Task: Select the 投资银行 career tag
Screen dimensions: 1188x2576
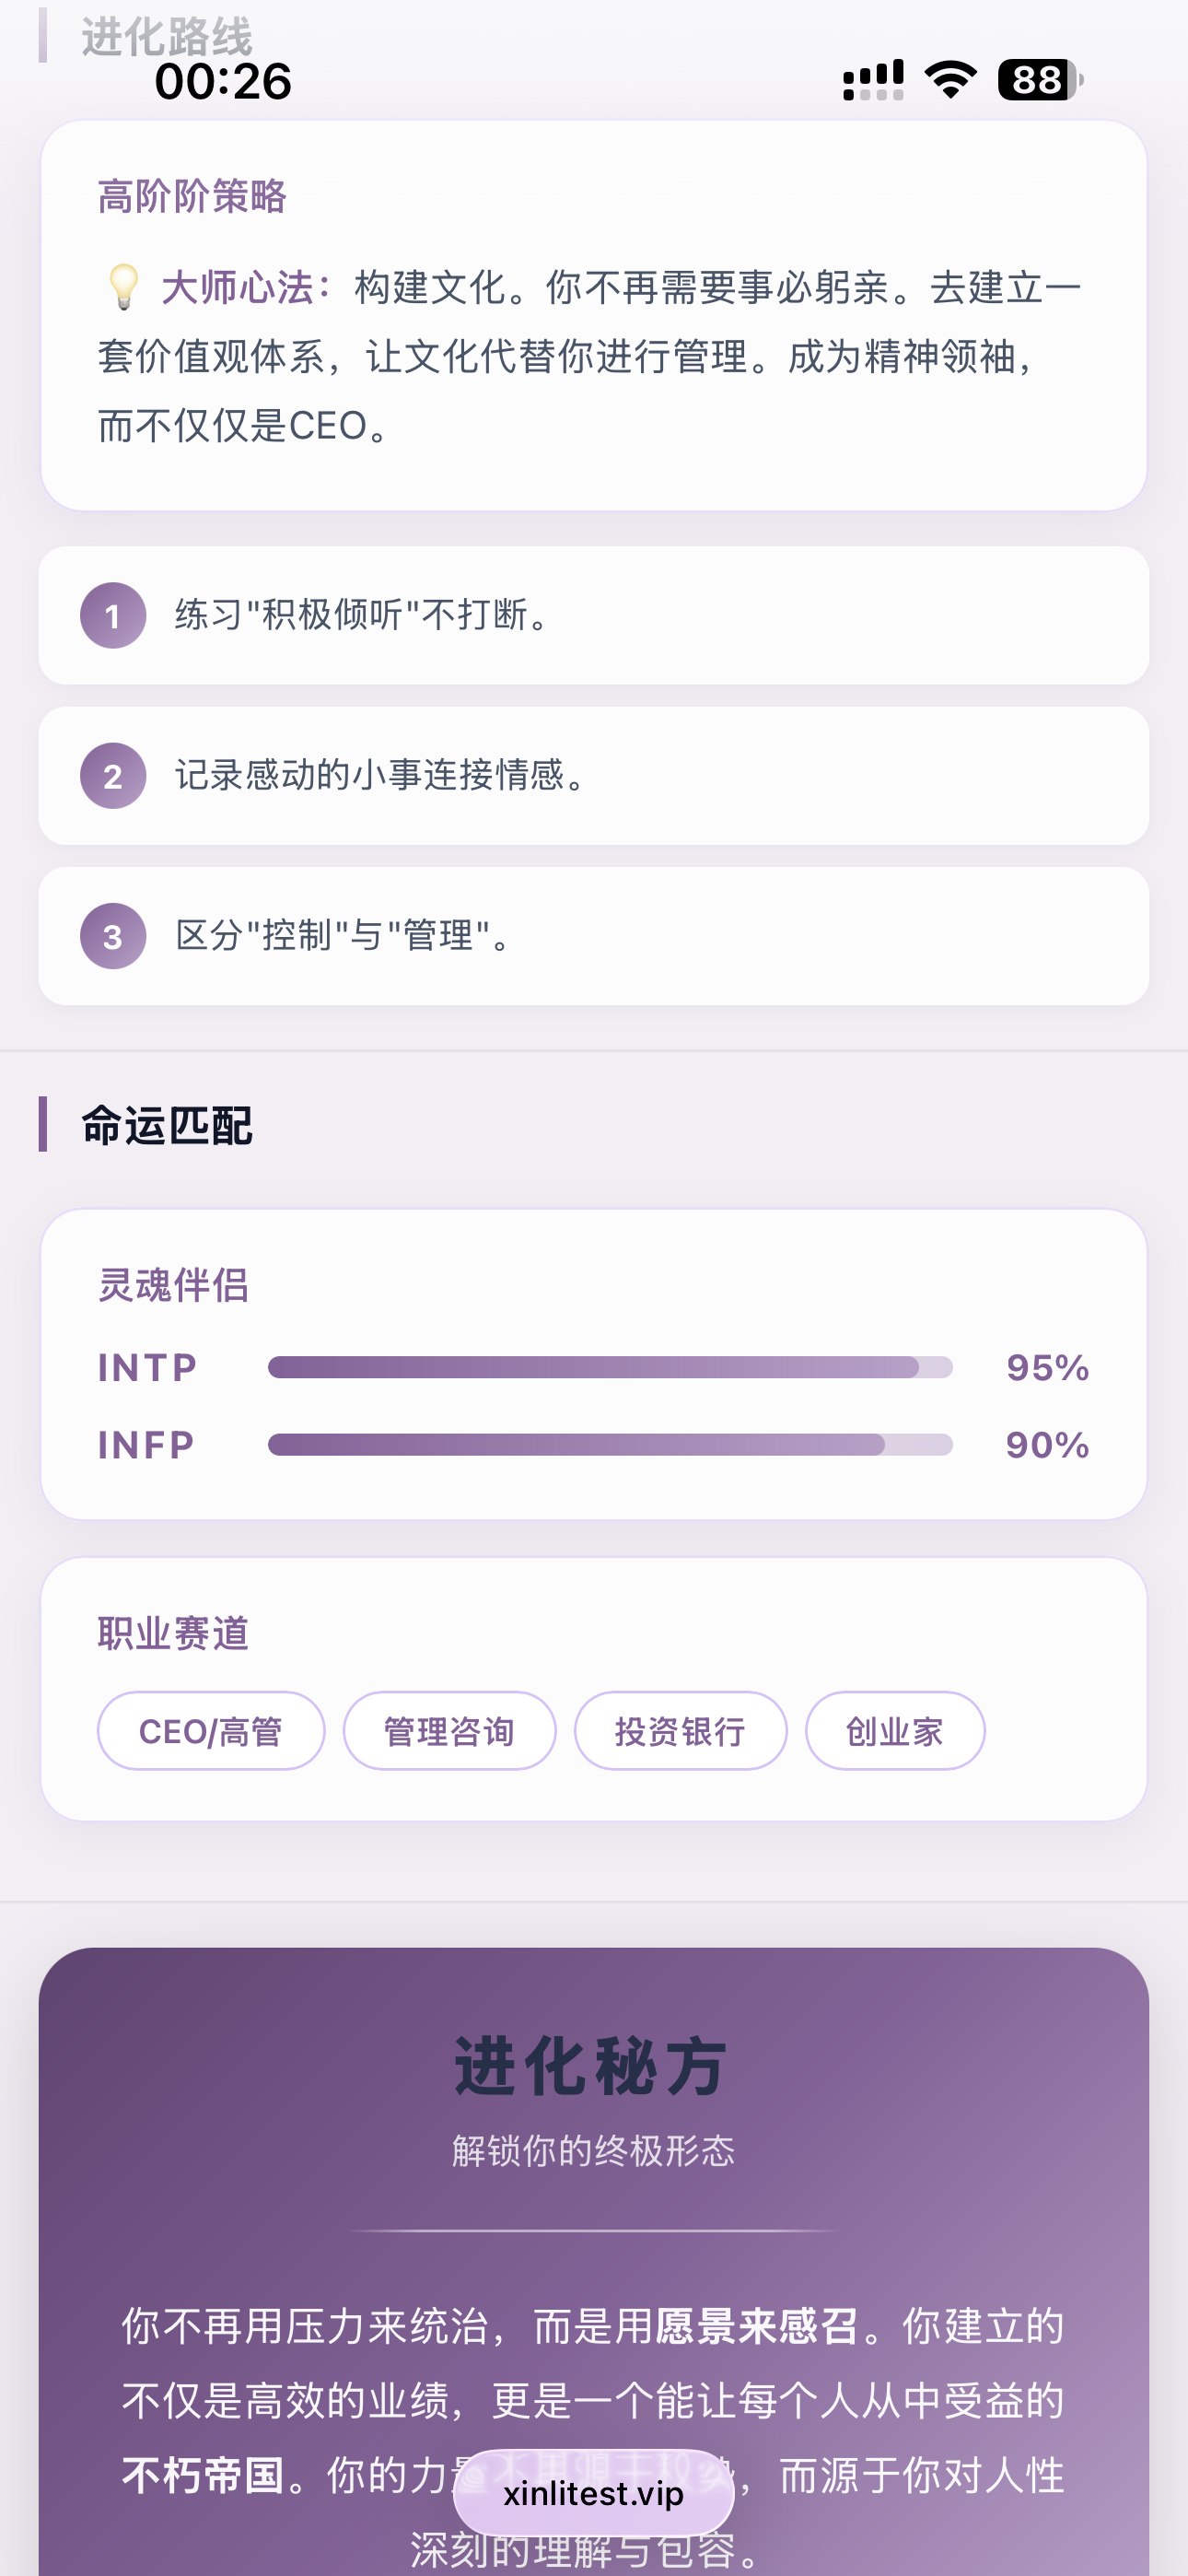Action: click(680, 1731)
